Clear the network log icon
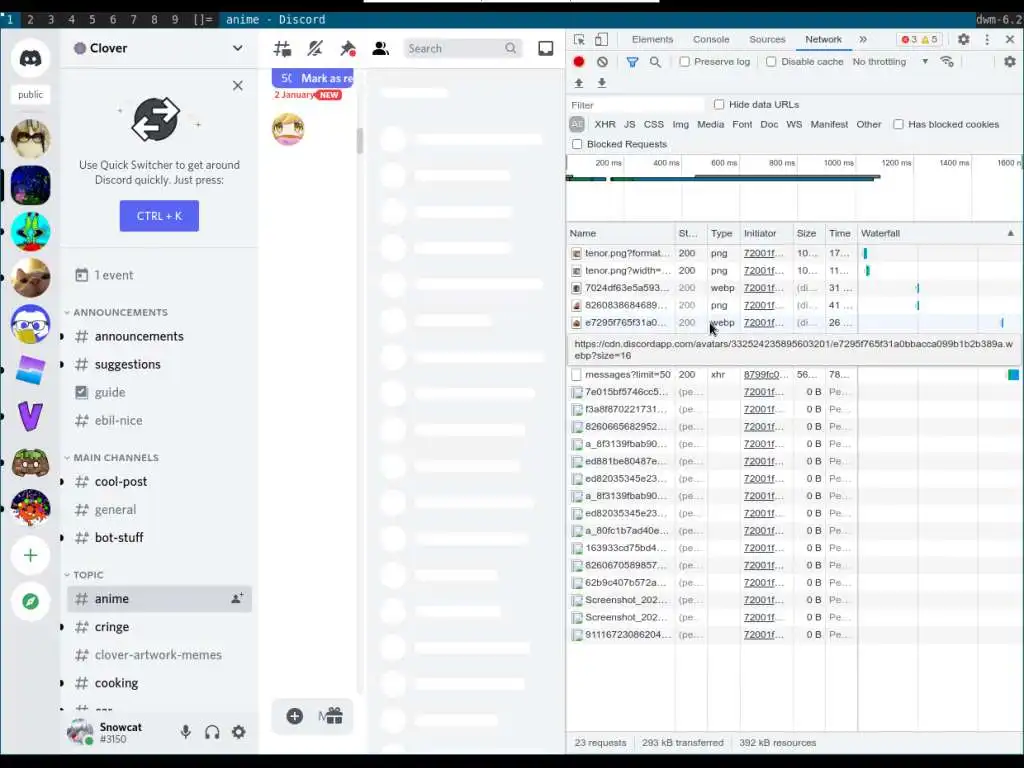This screenshot has height=768, width=1024. (x=602, y=61)
